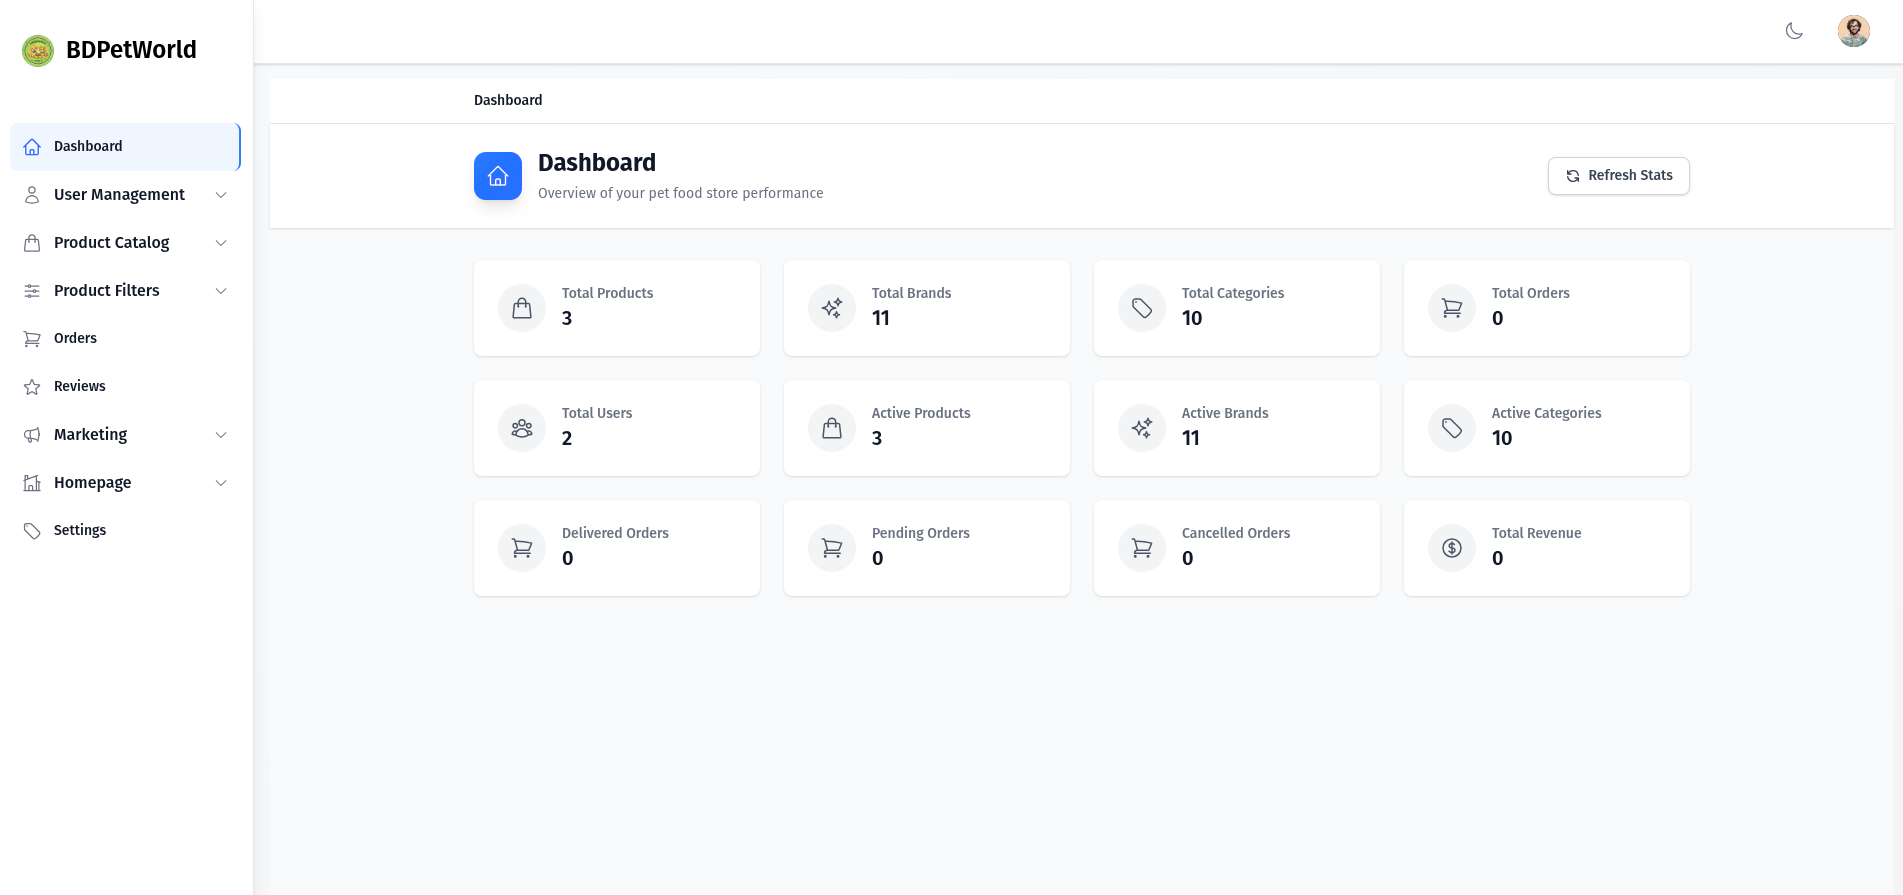Click the Active Products bag icon

[832, 428]
